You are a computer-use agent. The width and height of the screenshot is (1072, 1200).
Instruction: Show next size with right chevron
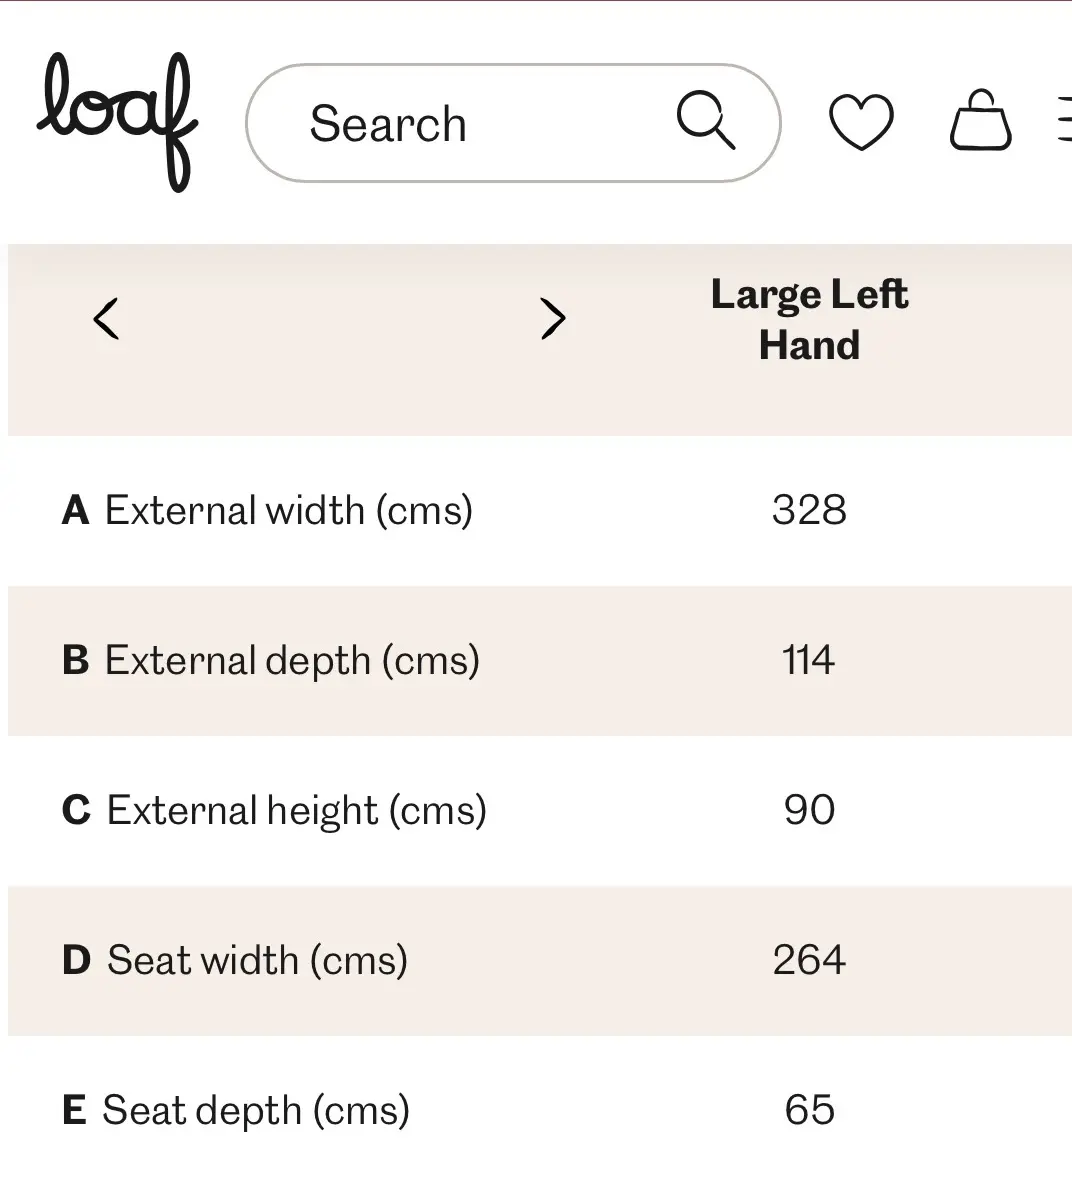point(552,319)
